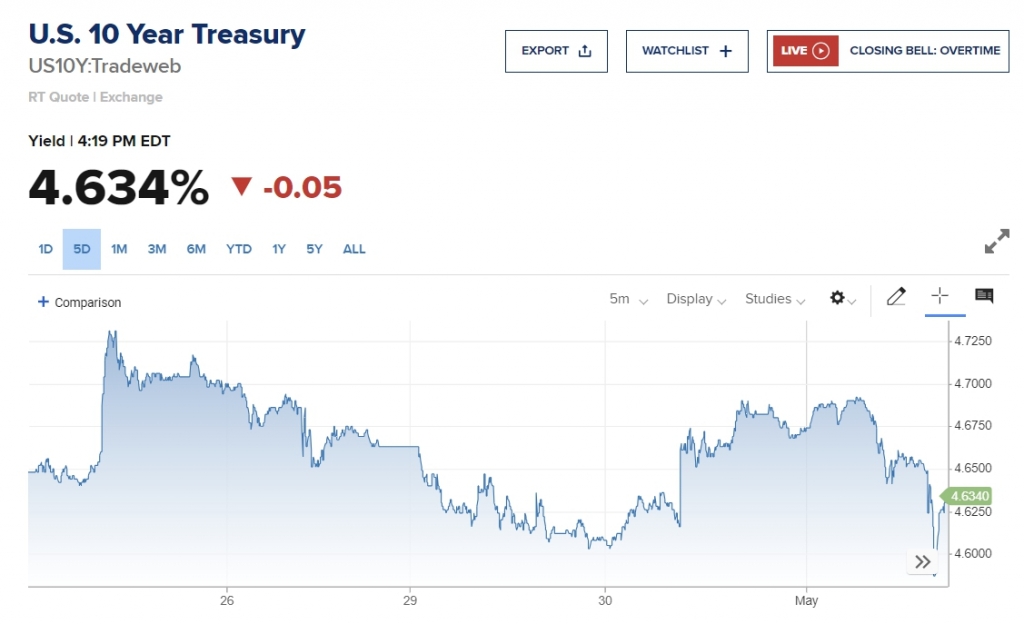Open chart settings gear

[x=842, y=298]
